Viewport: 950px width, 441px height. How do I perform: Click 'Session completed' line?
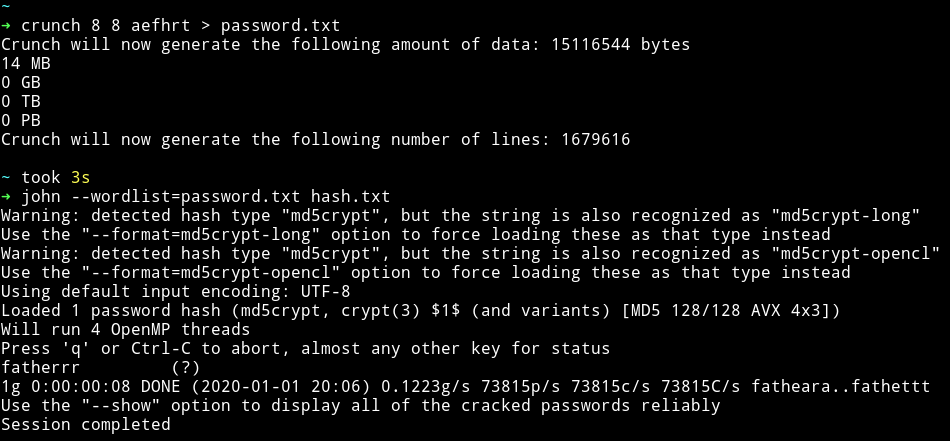pyautogui.click(x=85, y=424)
